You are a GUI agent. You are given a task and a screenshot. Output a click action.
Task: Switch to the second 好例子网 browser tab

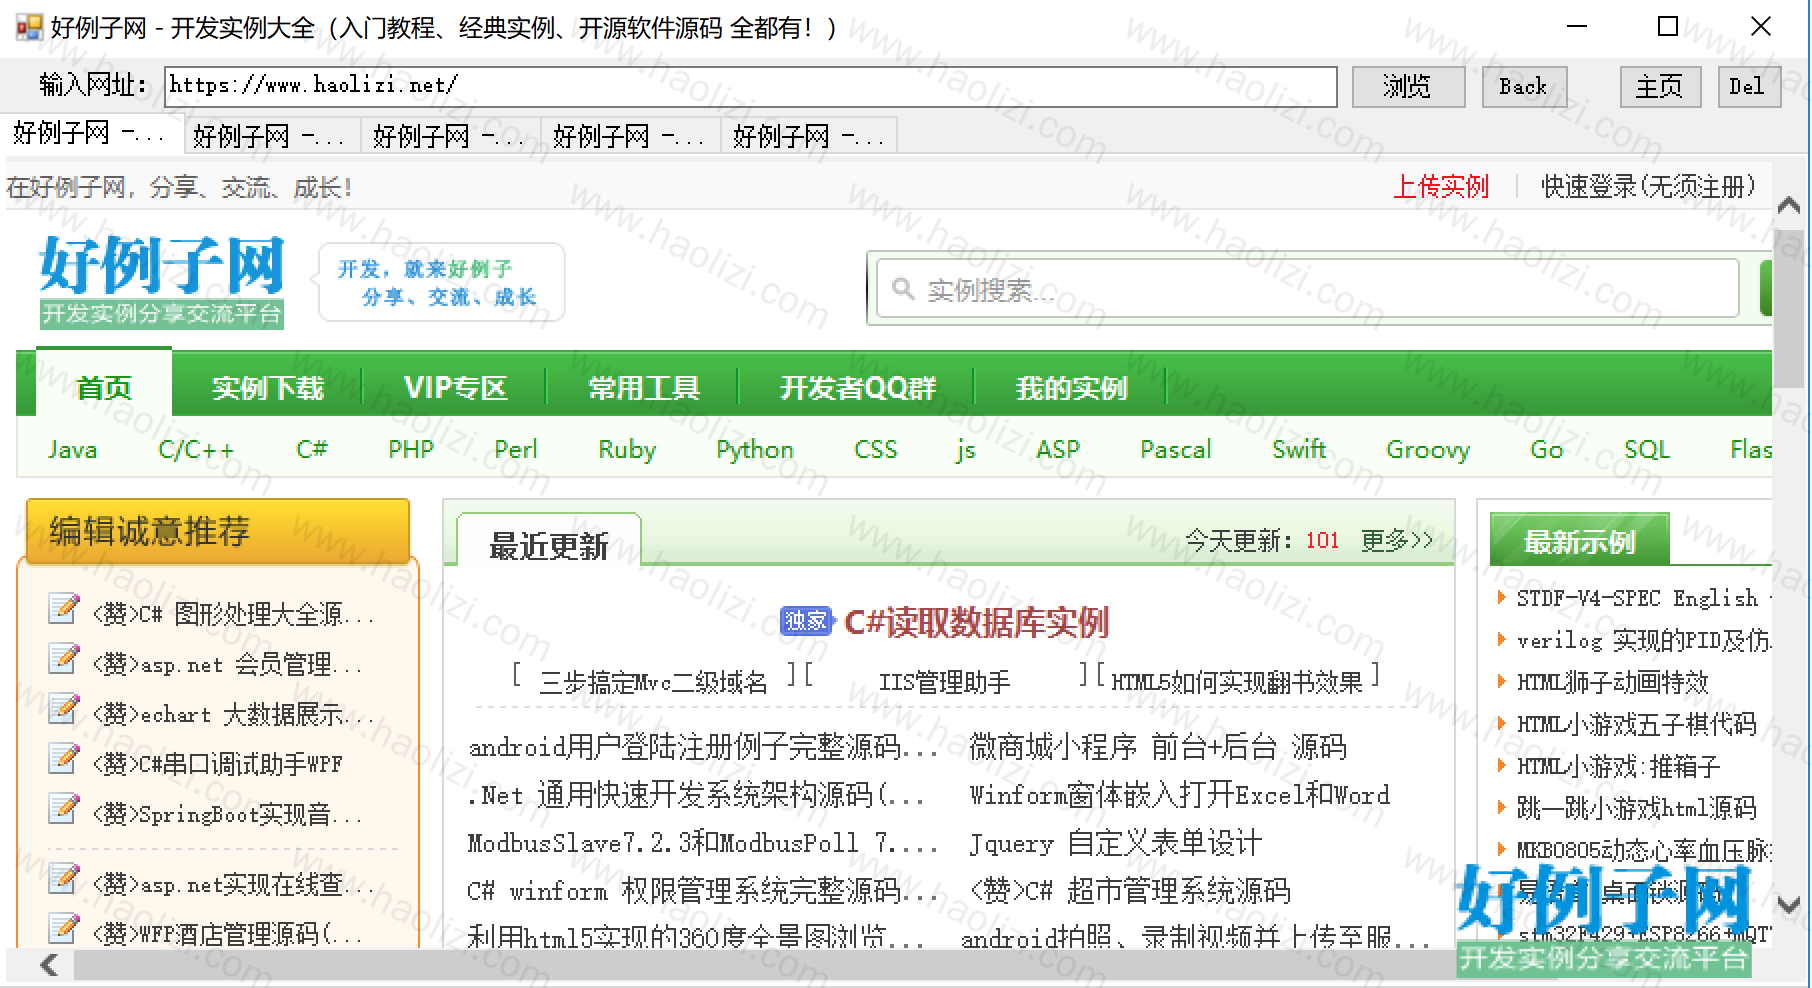274,135
